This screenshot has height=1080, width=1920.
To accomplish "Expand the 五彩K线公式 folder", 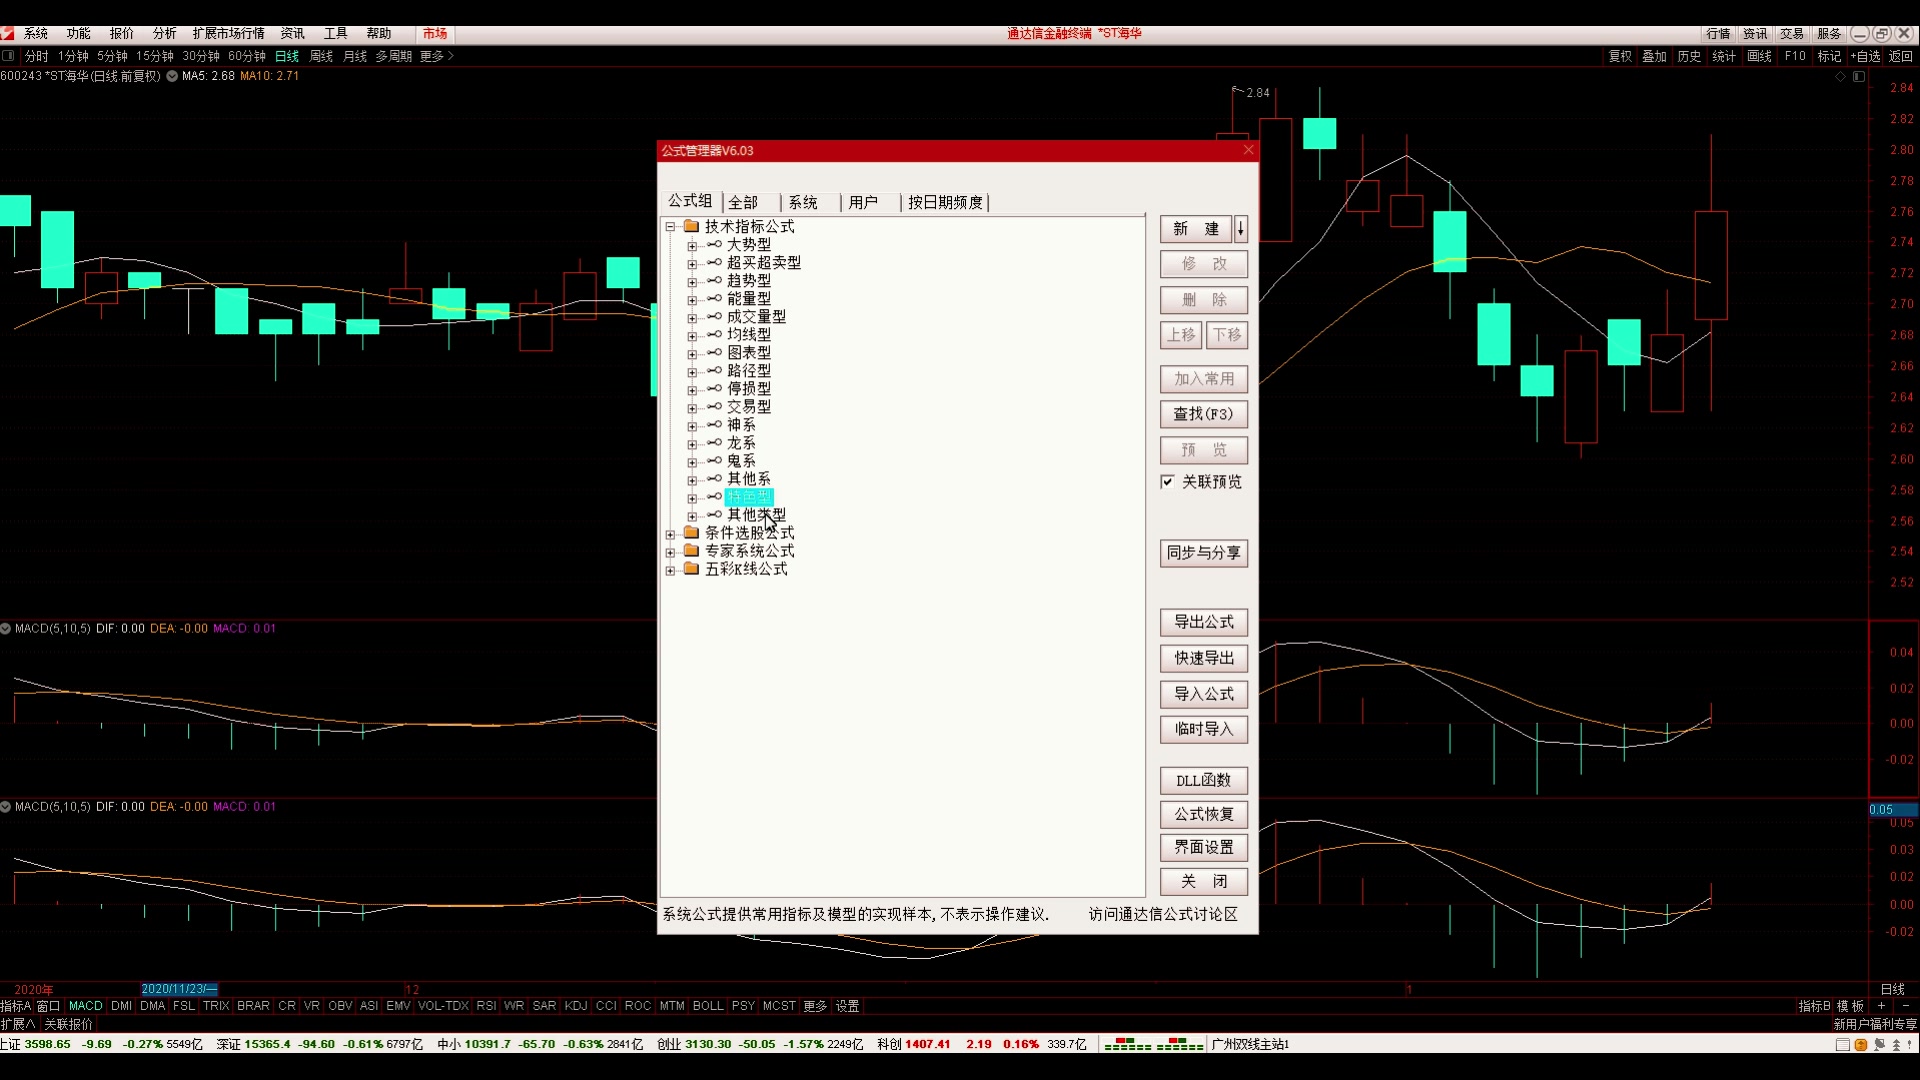I will coord(671,570).
